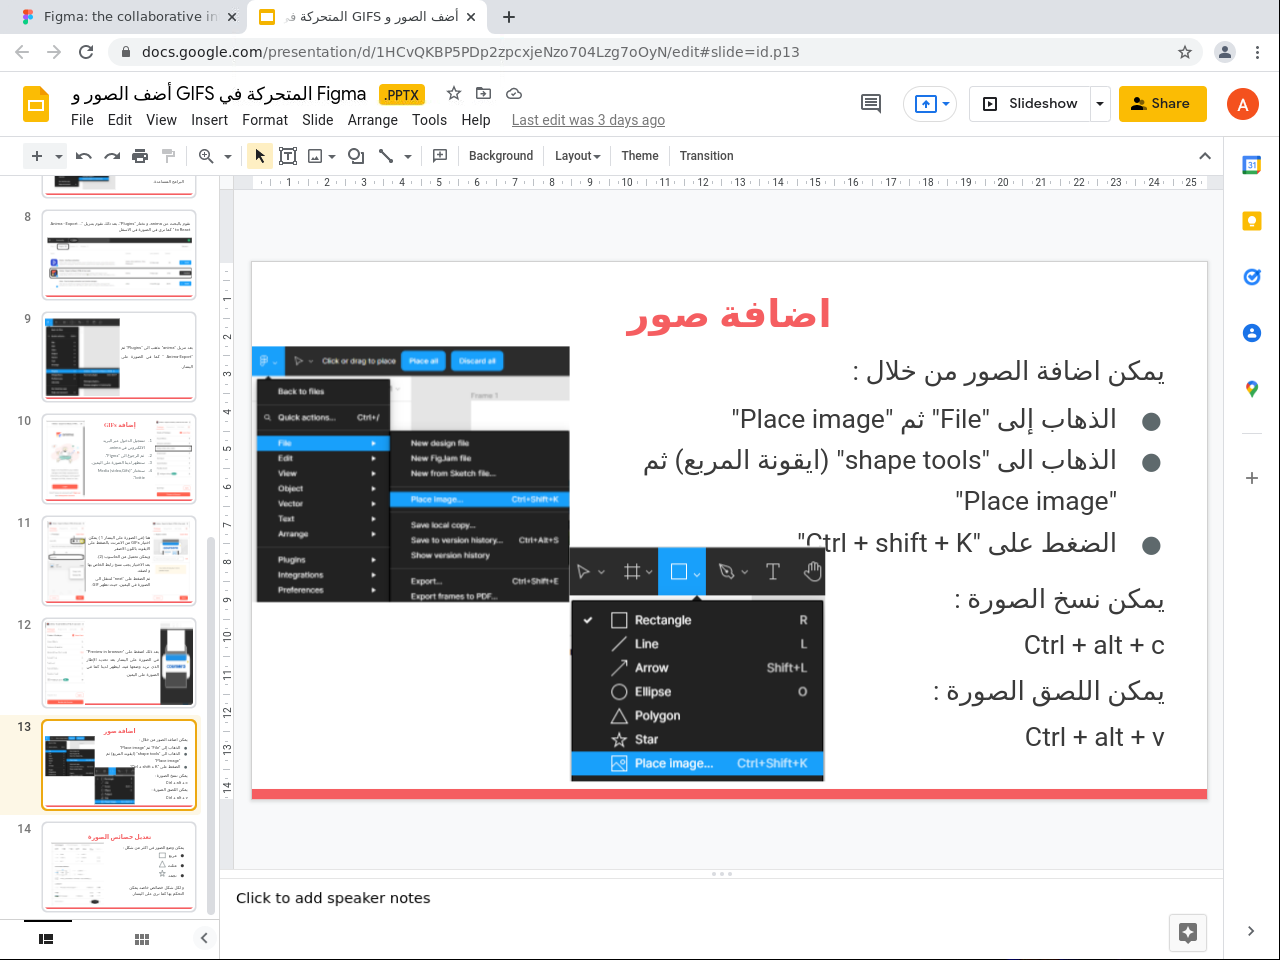Viewport: 1280px width, 960px height.
Task: Undo the last action
Action: pyautogui.click(x=84, y=156)
